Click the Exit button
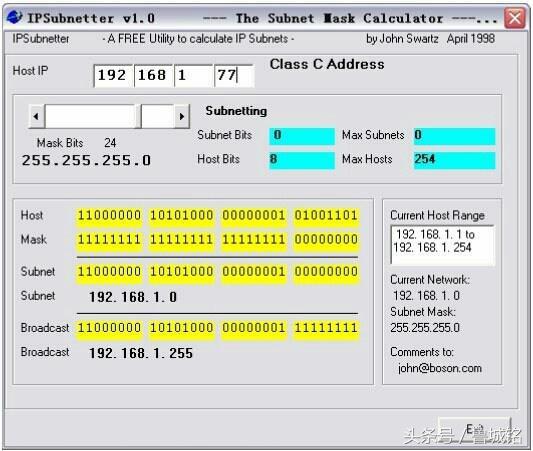The height and width of the screenshot is (451, 533). point(475,430)
